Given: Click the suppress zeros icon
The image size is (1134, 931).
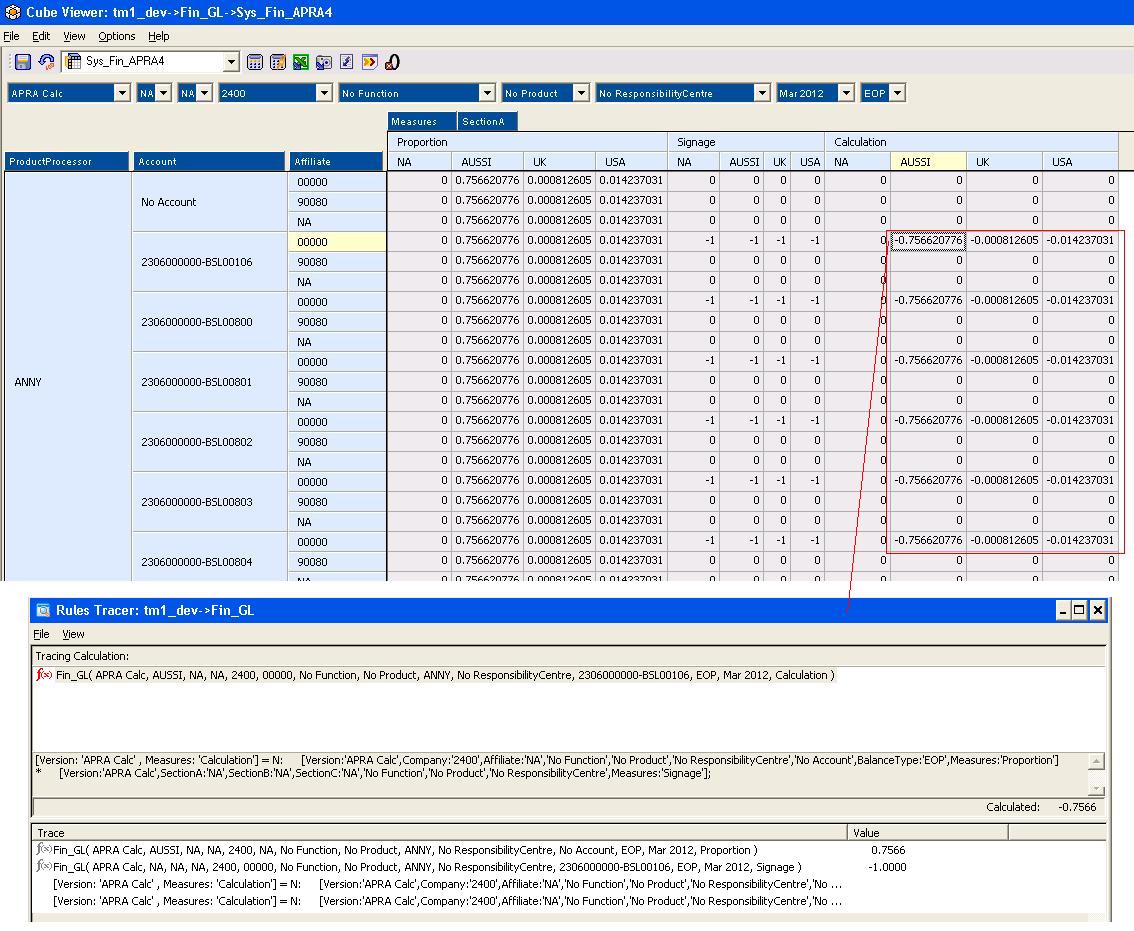Looking at the screenshot, I should [393, 62].
